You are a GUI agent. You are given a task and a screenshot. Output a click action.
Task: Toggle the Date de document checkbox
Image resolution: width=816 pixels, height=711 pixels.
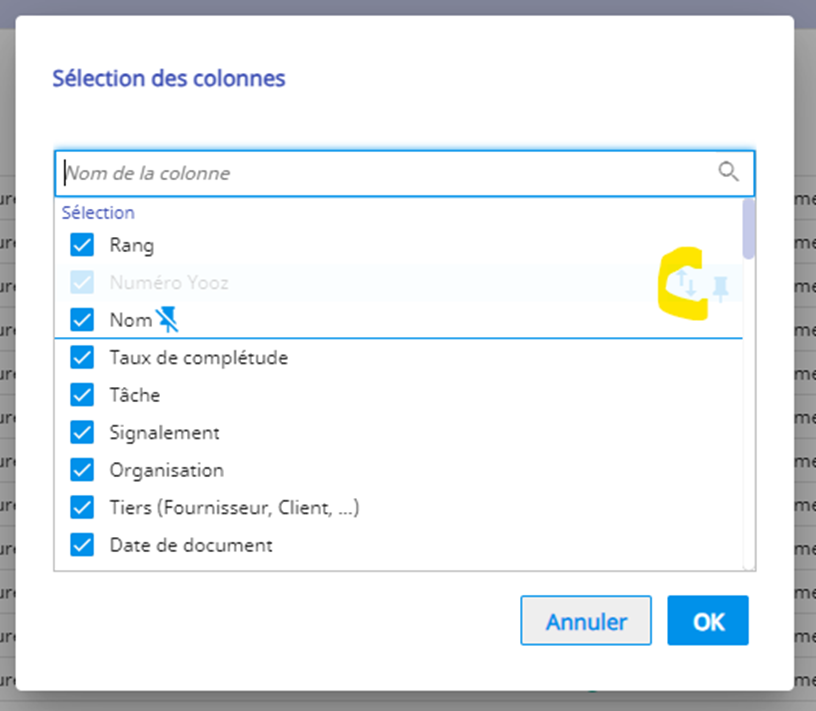82,546
